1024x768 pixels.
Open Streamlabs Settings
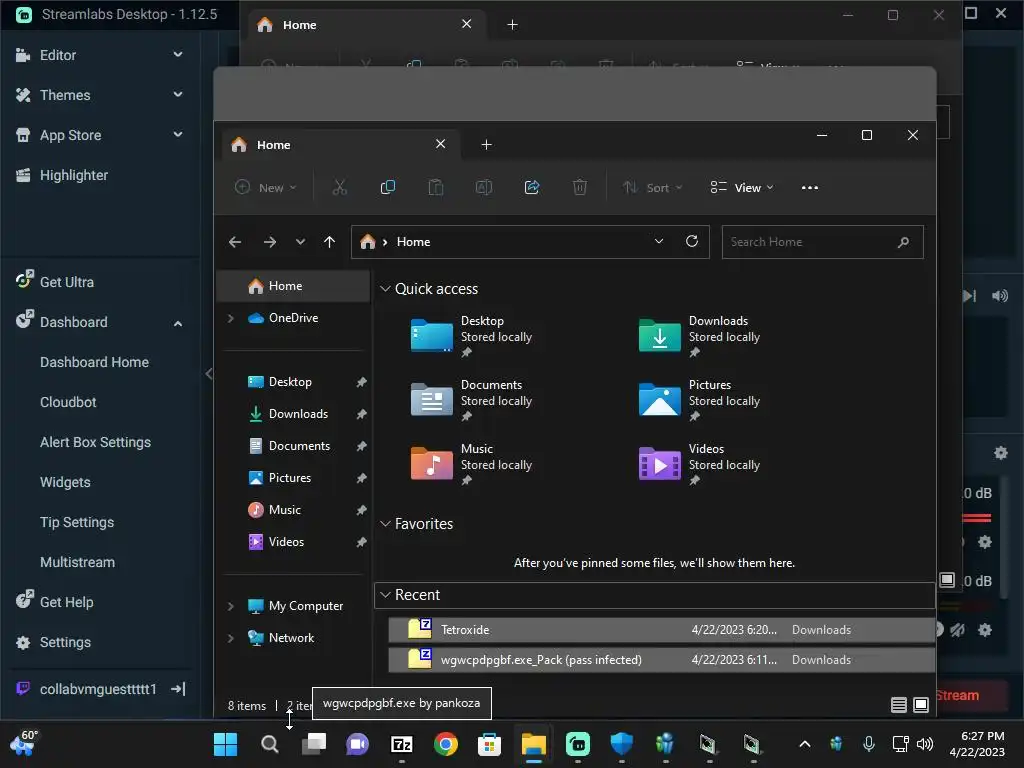point(65,643)
